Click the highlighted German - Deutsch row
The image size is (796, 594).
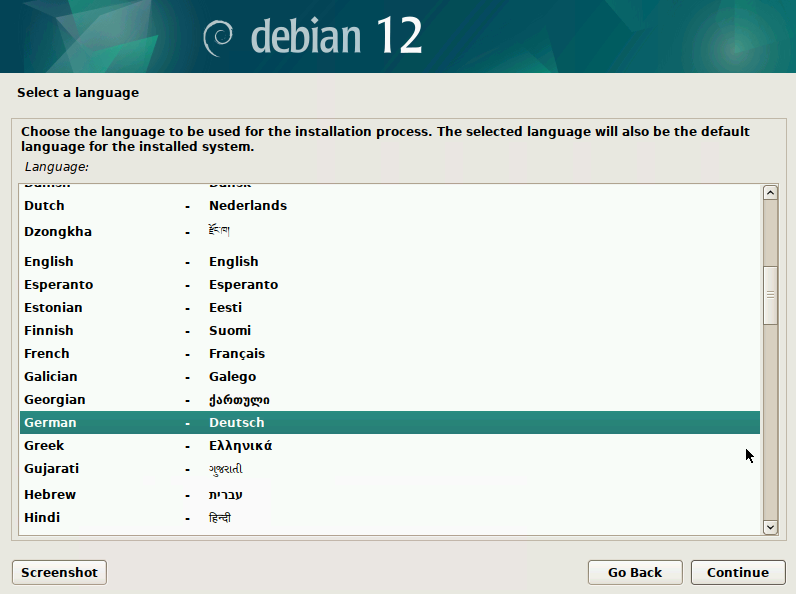[390, 422]
